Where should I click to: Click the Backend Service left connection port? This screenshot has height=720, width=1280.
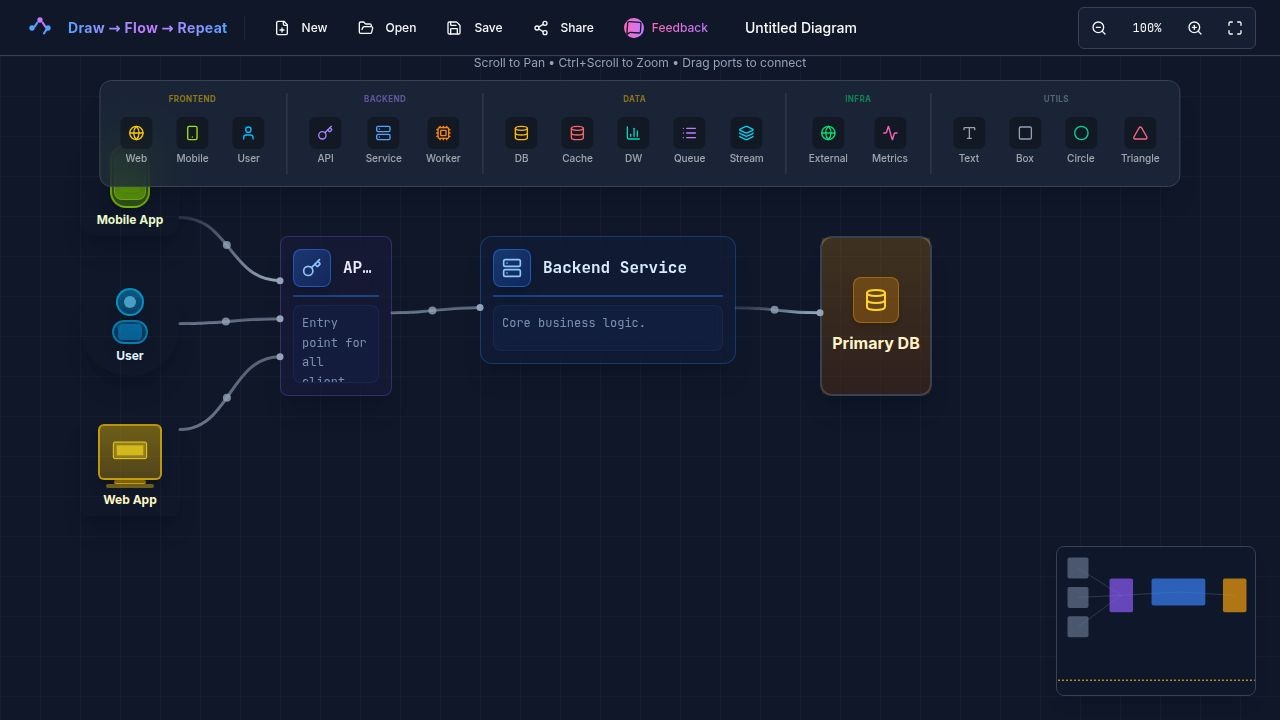(x=480, y=308)
